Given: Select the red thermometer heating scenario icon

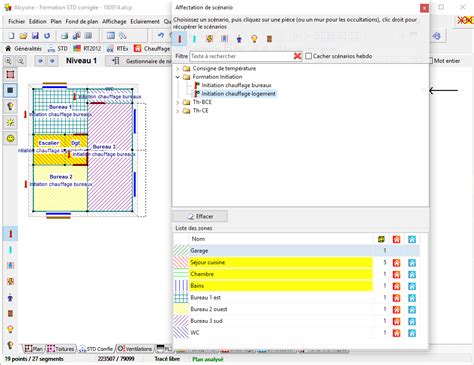Looking at the screenshot, I should point(180,39).
